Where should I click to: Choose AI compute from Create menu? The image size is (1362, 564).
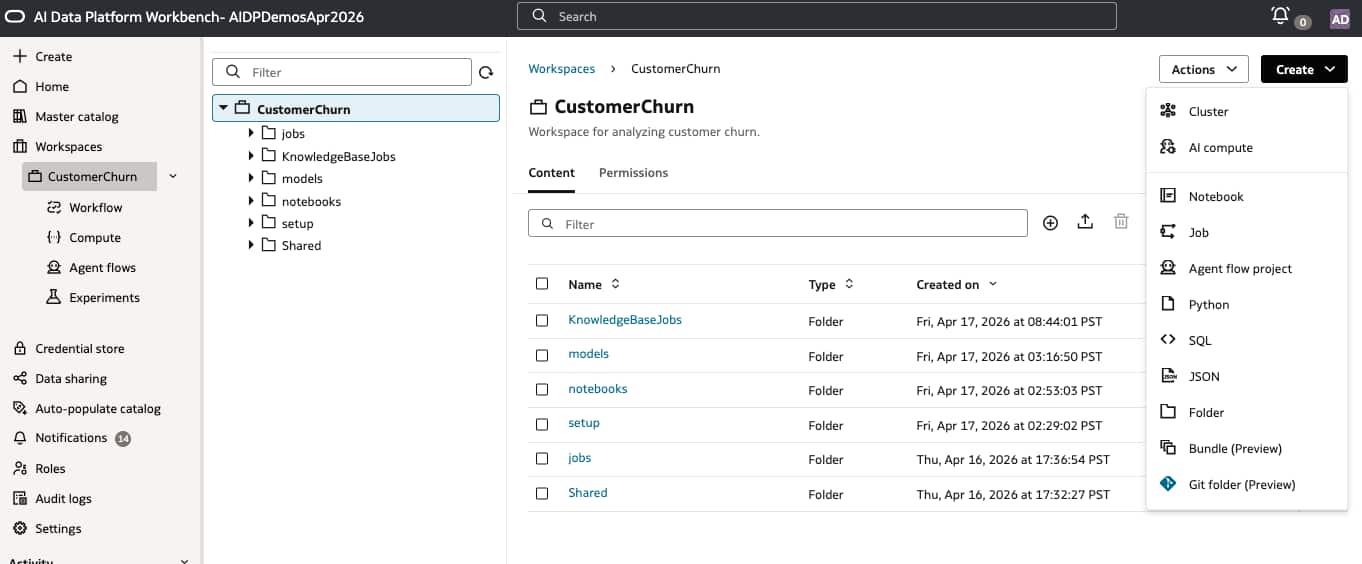[1247, 147]
